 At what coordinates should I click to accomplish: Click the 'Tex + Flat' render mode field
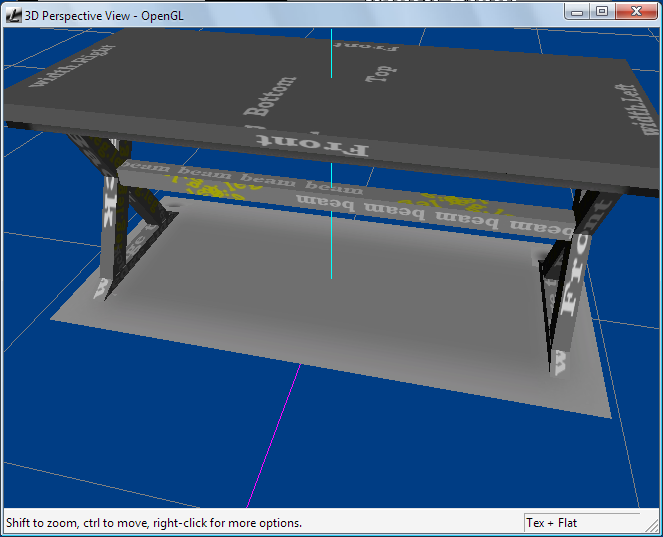pyautogui.click(x=580, y=522)
